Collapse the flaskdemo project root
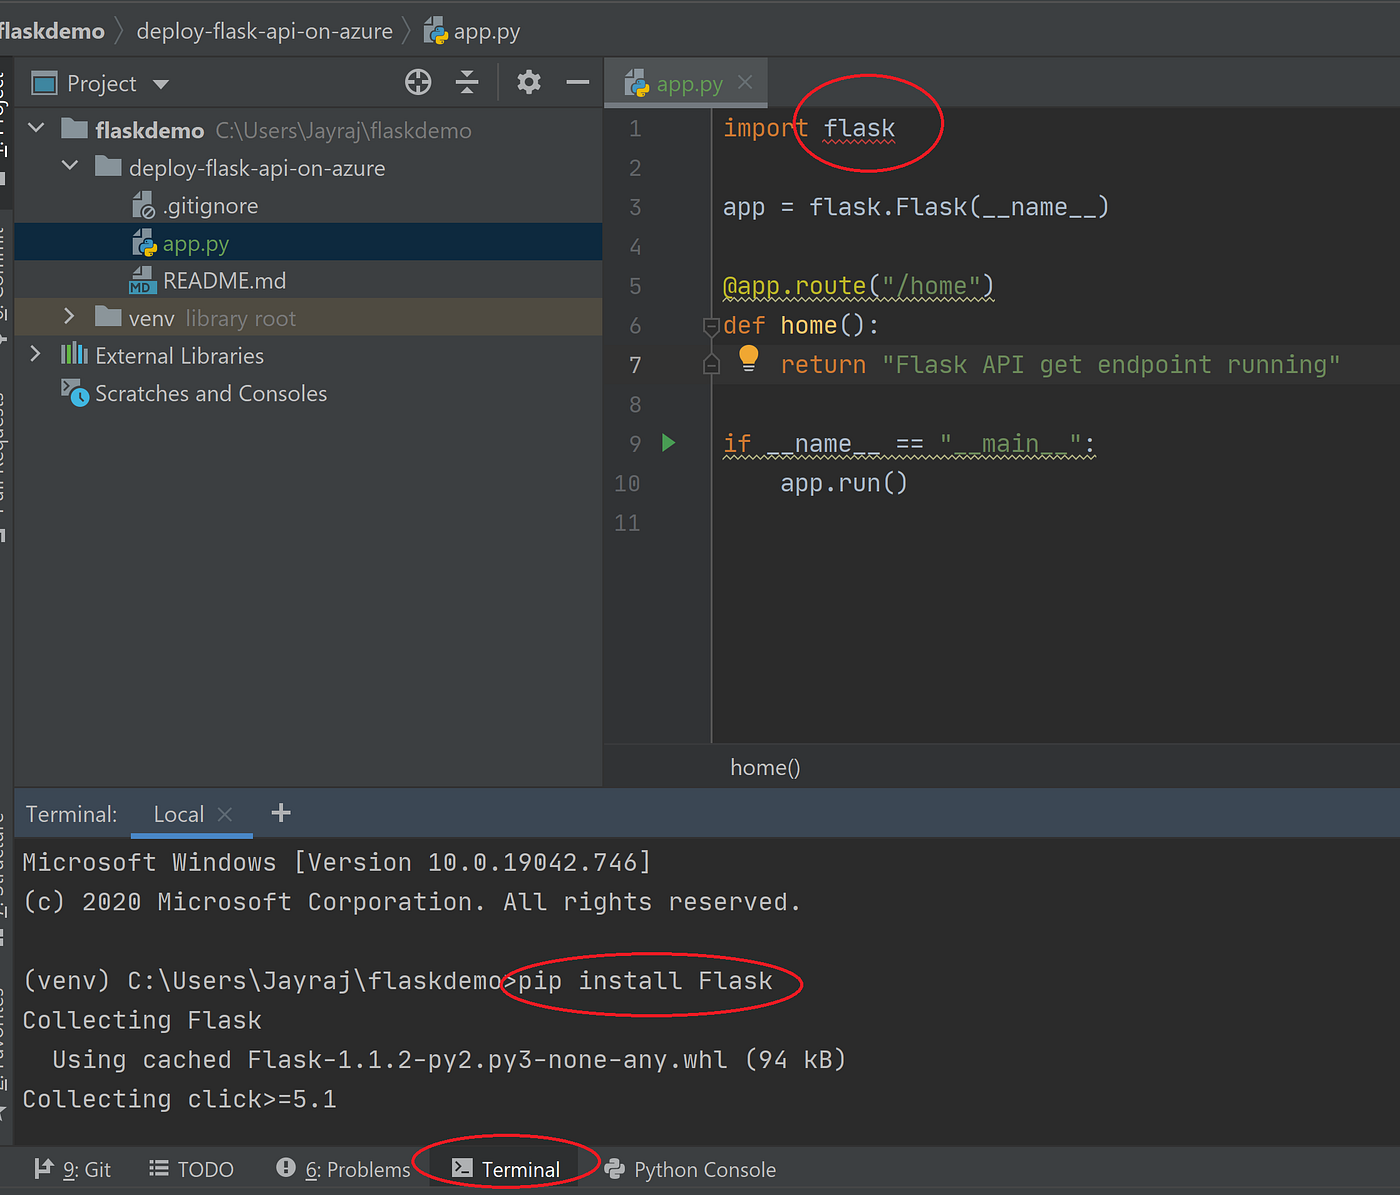The height and width of the screenshot is (1195, 1400). click(36, 128)
